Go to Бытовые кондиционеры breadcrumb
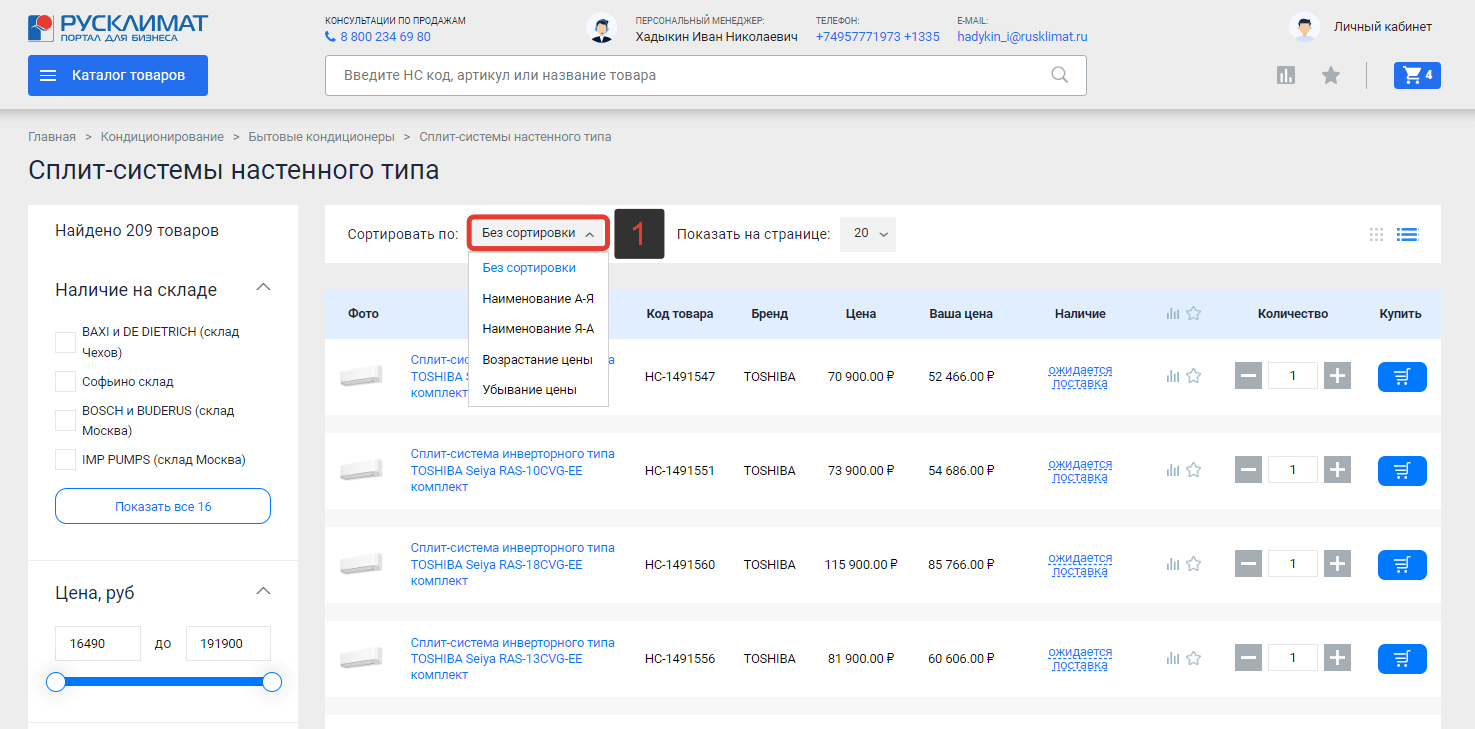This screenshot has width=1475, height=729. [x=322, y=136]
